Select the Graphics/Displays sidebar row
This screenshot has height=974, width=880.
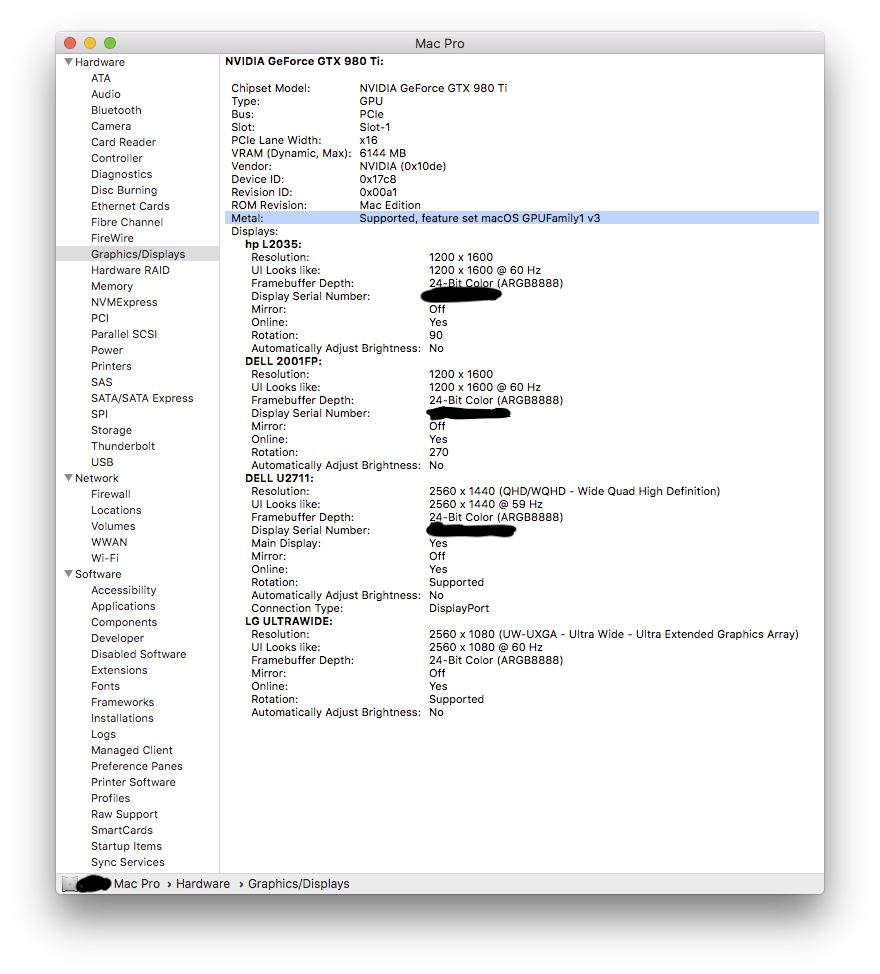pyautogui.click(x=137, y=254)
